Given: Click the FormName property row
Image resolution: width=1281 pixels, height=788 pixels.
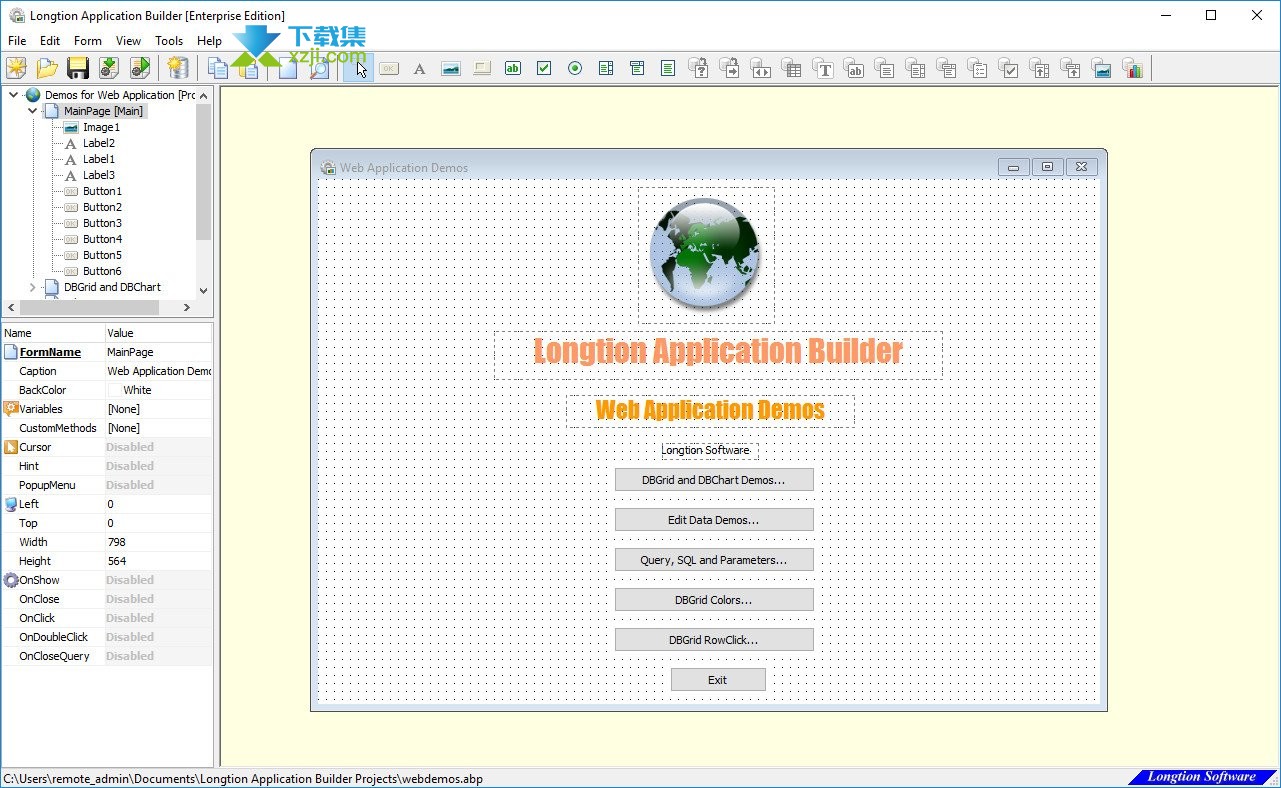Looking at the screenshot, I should pos(107,352).
